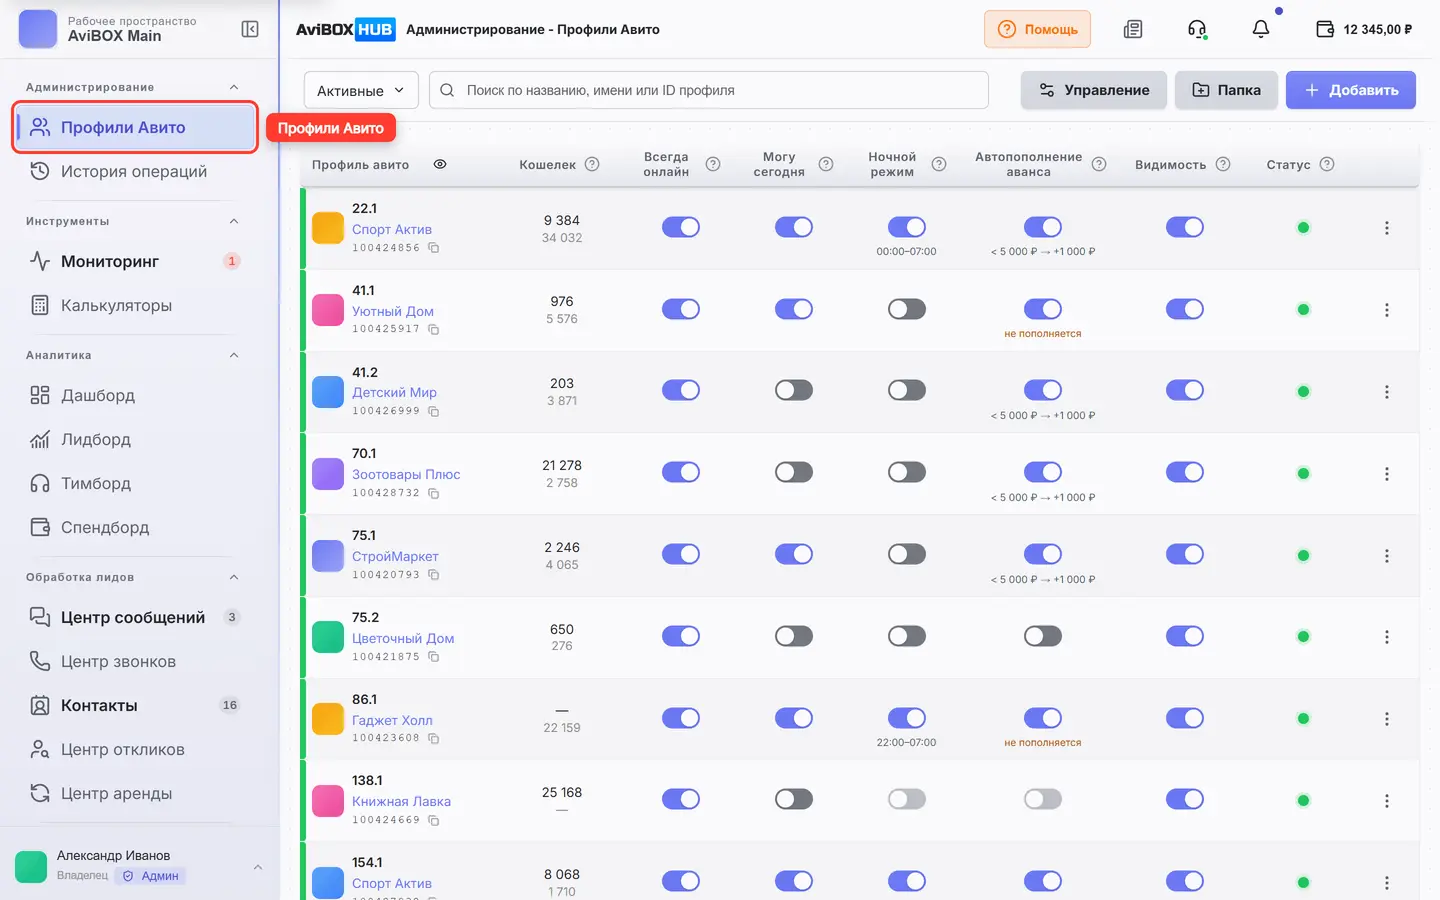Show help for Автопополнение аванса column

1099,164
